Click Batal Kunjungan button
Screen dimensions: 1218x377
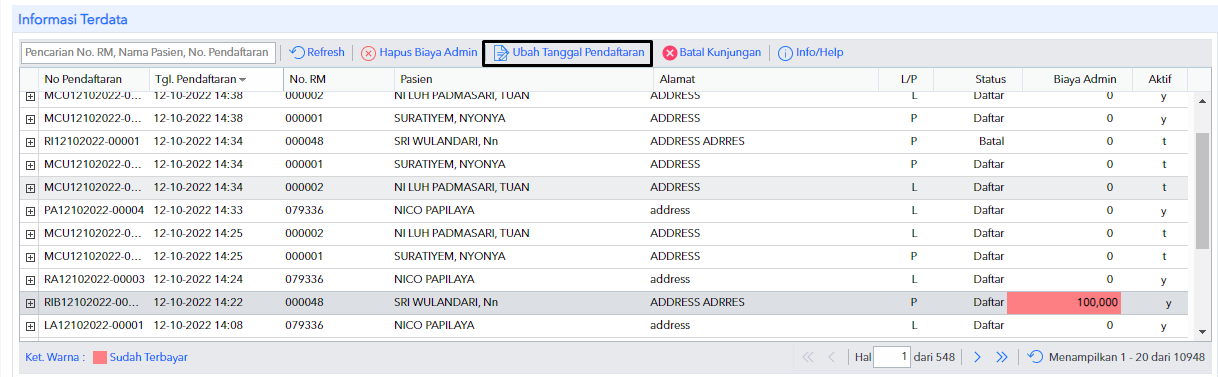tap(712, 52)
